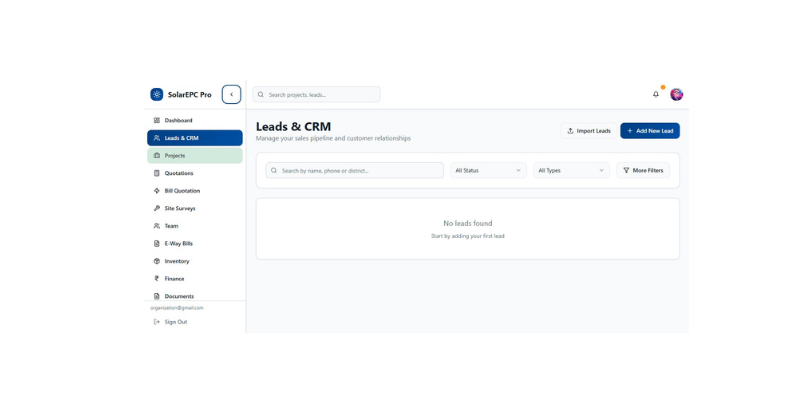Select Leads & CRM sidebar item
800x400 pixels.
[195, 138]
